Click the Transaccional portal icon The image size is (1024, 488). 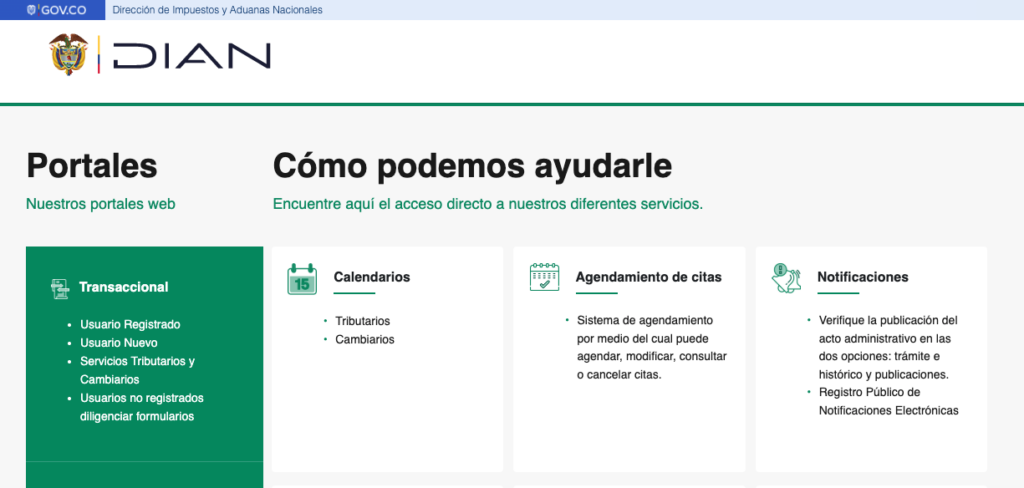pyautogui.click(x=59, y=288)
